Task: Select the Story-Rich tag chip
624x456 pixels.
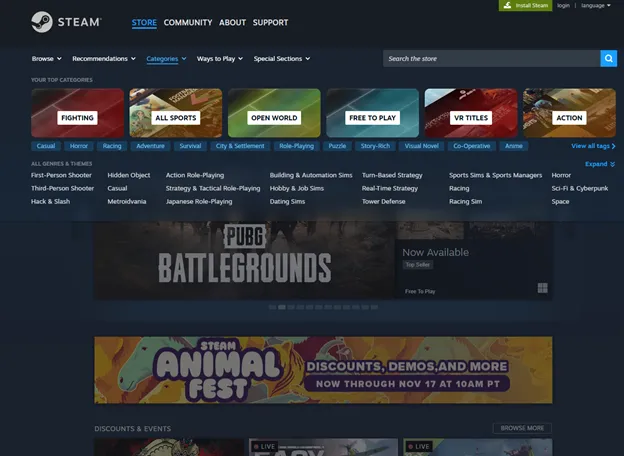Action: [x=375, y=146]
